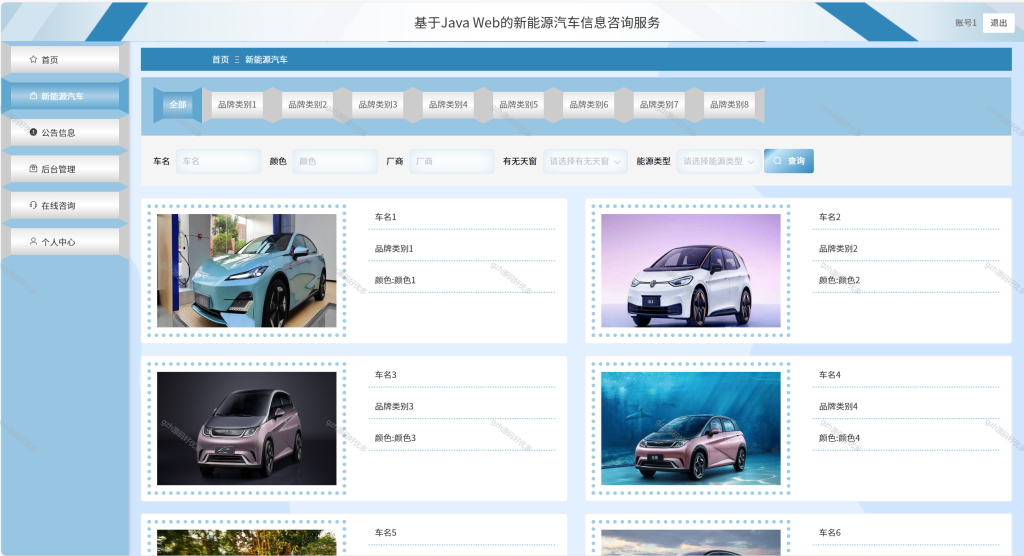The height and width of the screenshot is (556, 1024).
Task: Click the 车名6 title text
Action: click(830, 532)
